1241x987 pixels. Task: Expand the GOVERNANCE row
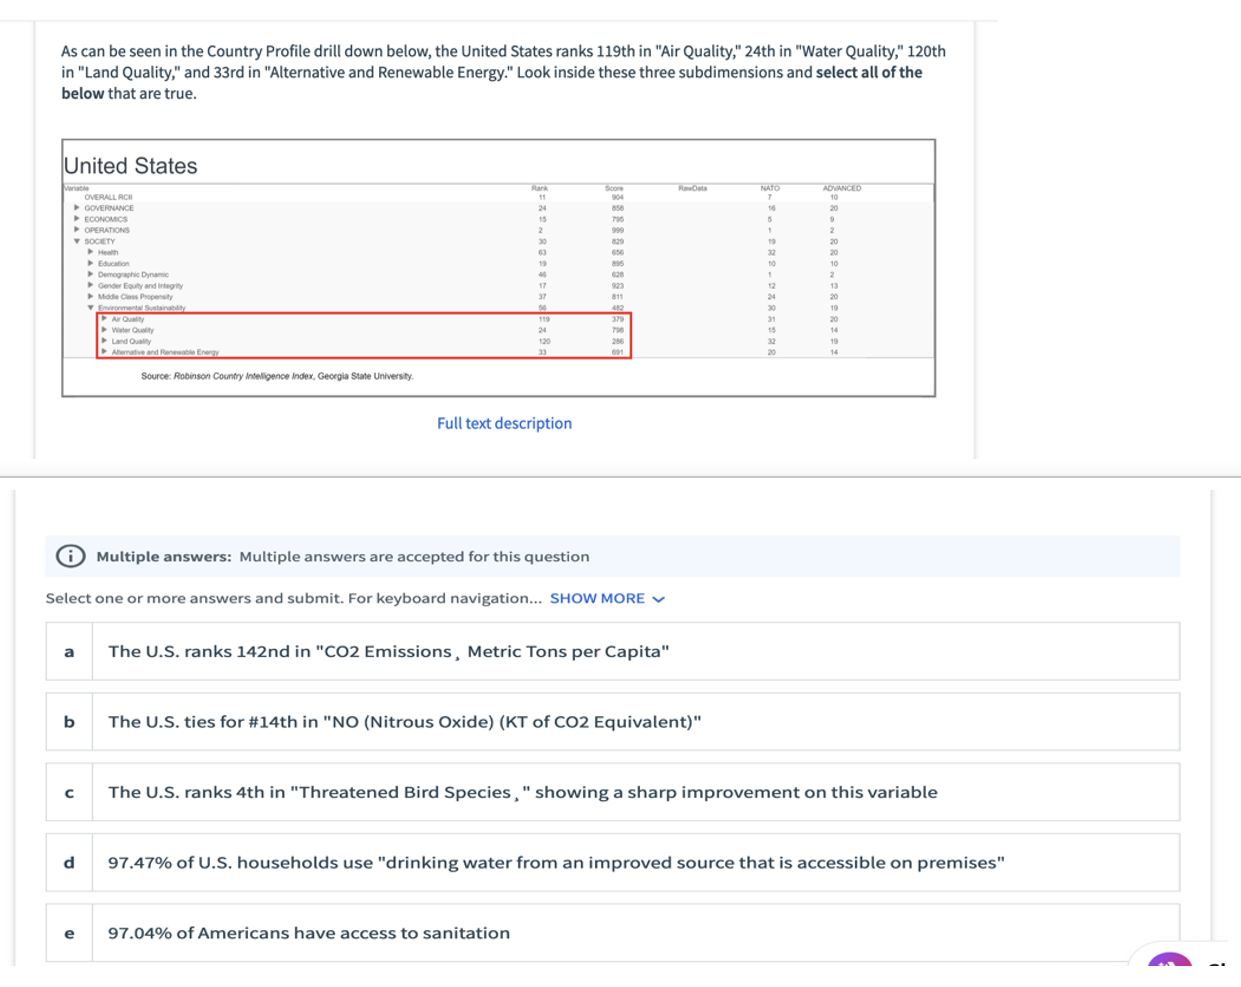pos(77,208)
